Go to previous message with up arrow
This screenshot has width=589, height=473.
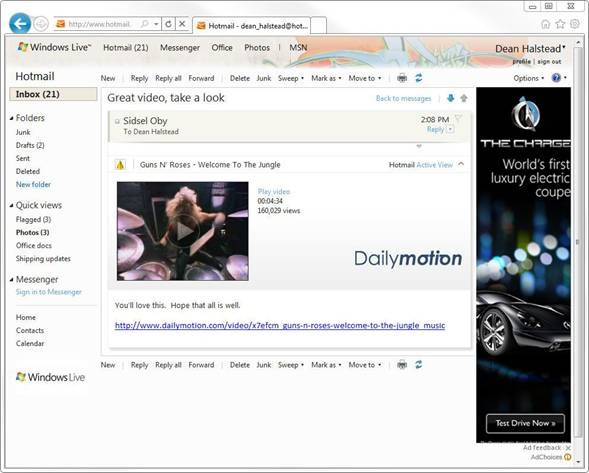point(464,98)
